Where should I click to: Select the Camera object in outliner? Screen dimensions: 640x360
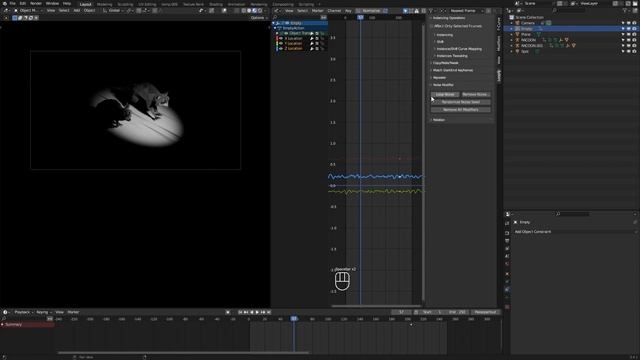528,23
